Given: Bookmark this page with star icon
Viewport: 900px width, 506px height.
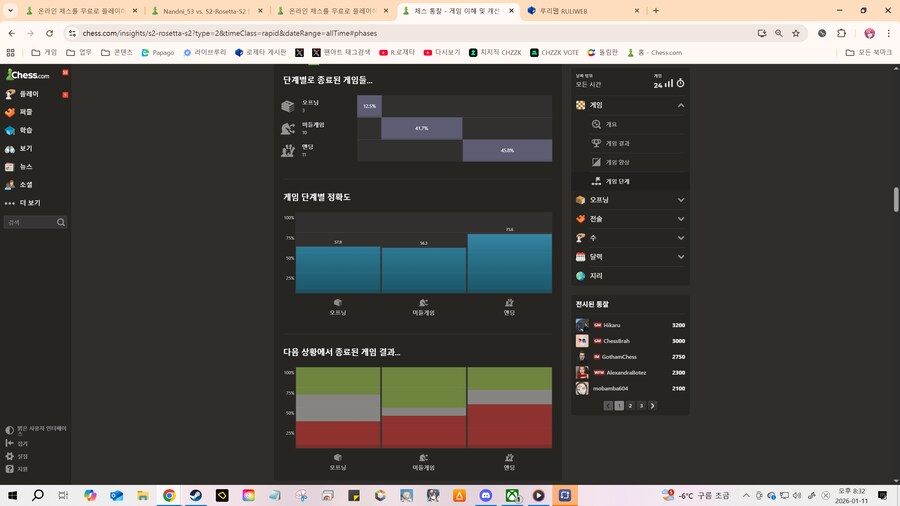Looking at the screenshot, I should (x=796, y=33).
